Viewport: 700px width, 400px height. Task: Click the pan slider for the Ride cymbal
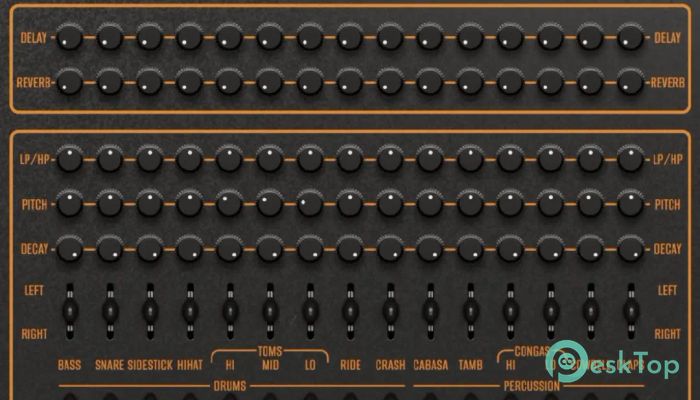click(349, 312)
